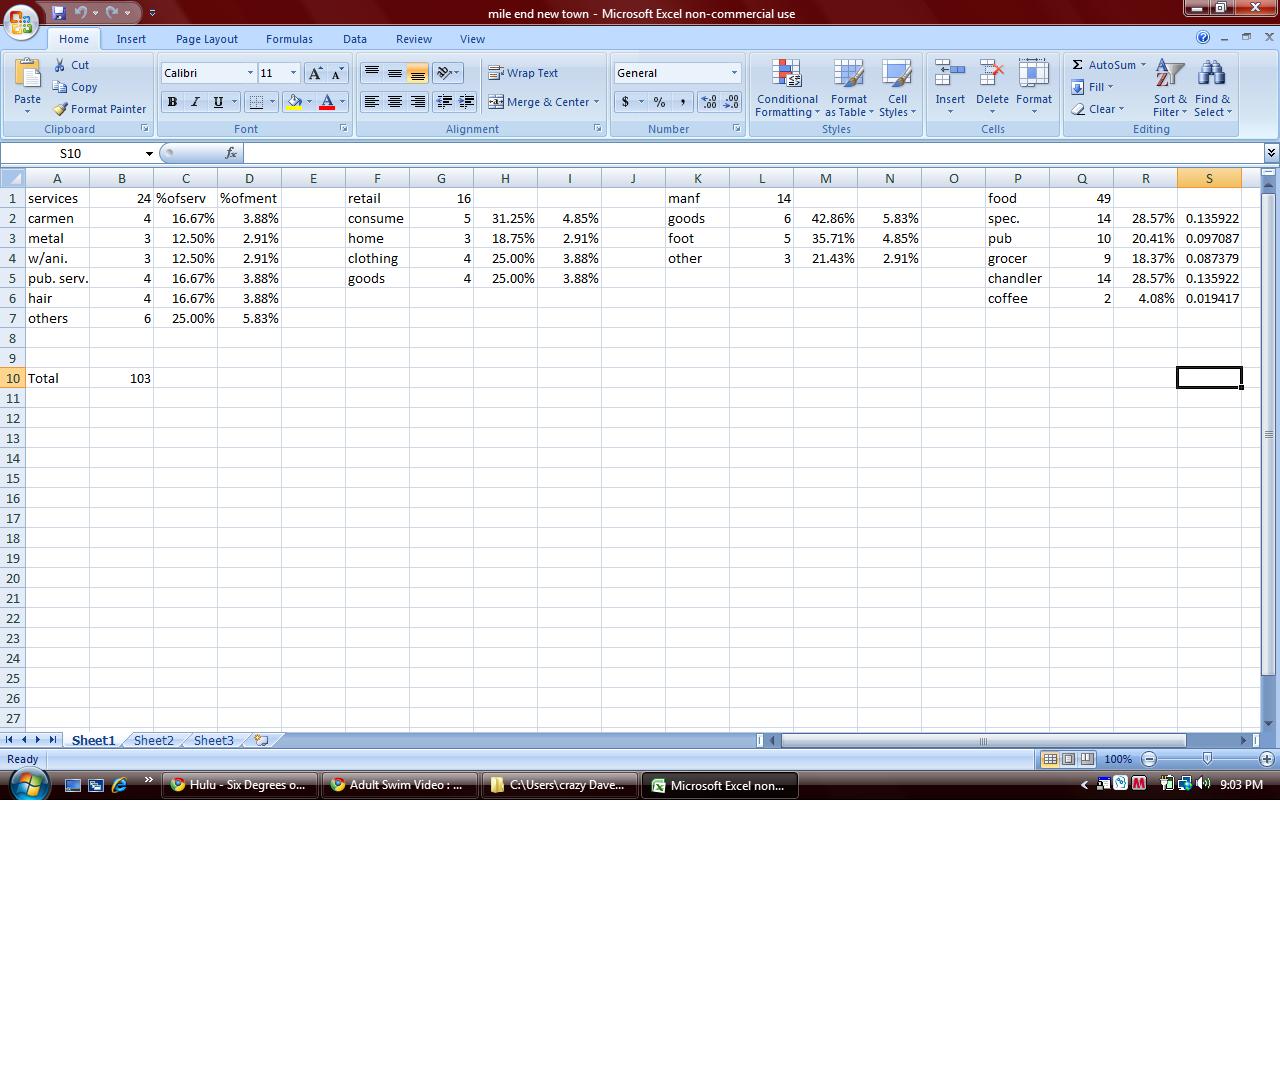Open the Sheet2 worksheet tab
The image size is (1280, 1069).
point(153,741)
